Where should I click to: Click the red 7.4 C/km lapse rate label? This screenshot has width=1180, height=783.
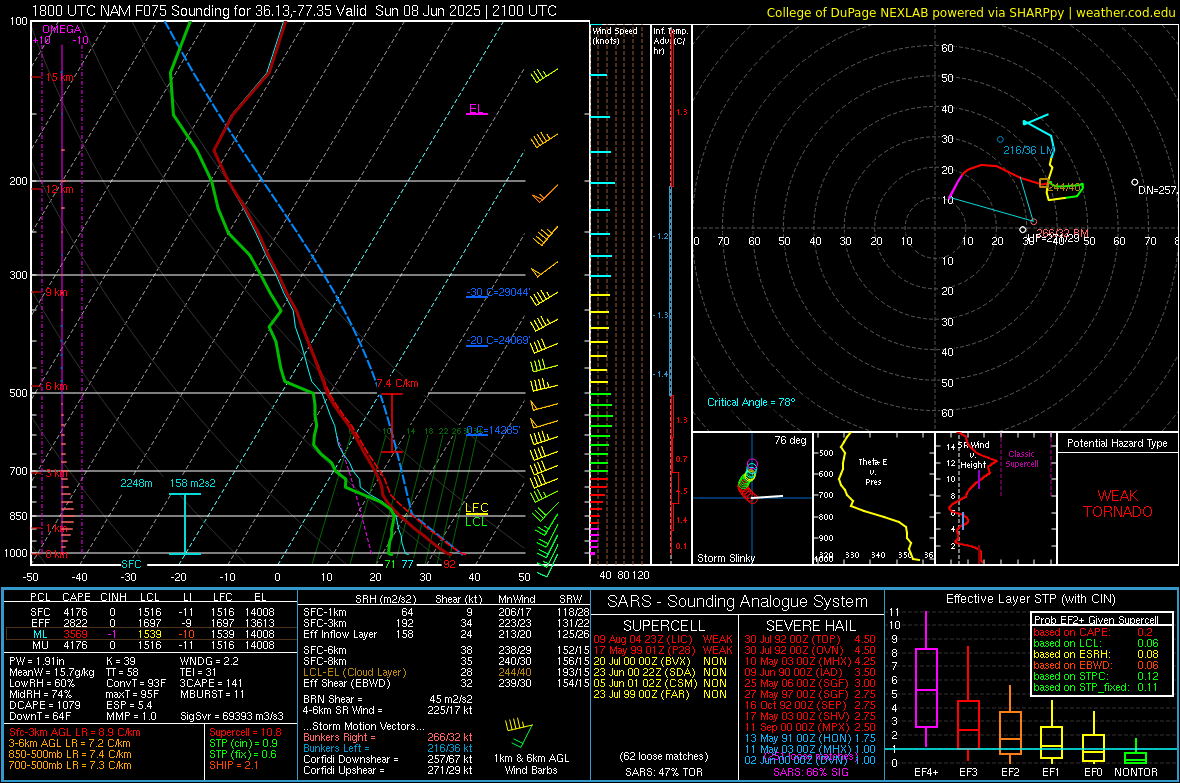click(x=397, y=383)
